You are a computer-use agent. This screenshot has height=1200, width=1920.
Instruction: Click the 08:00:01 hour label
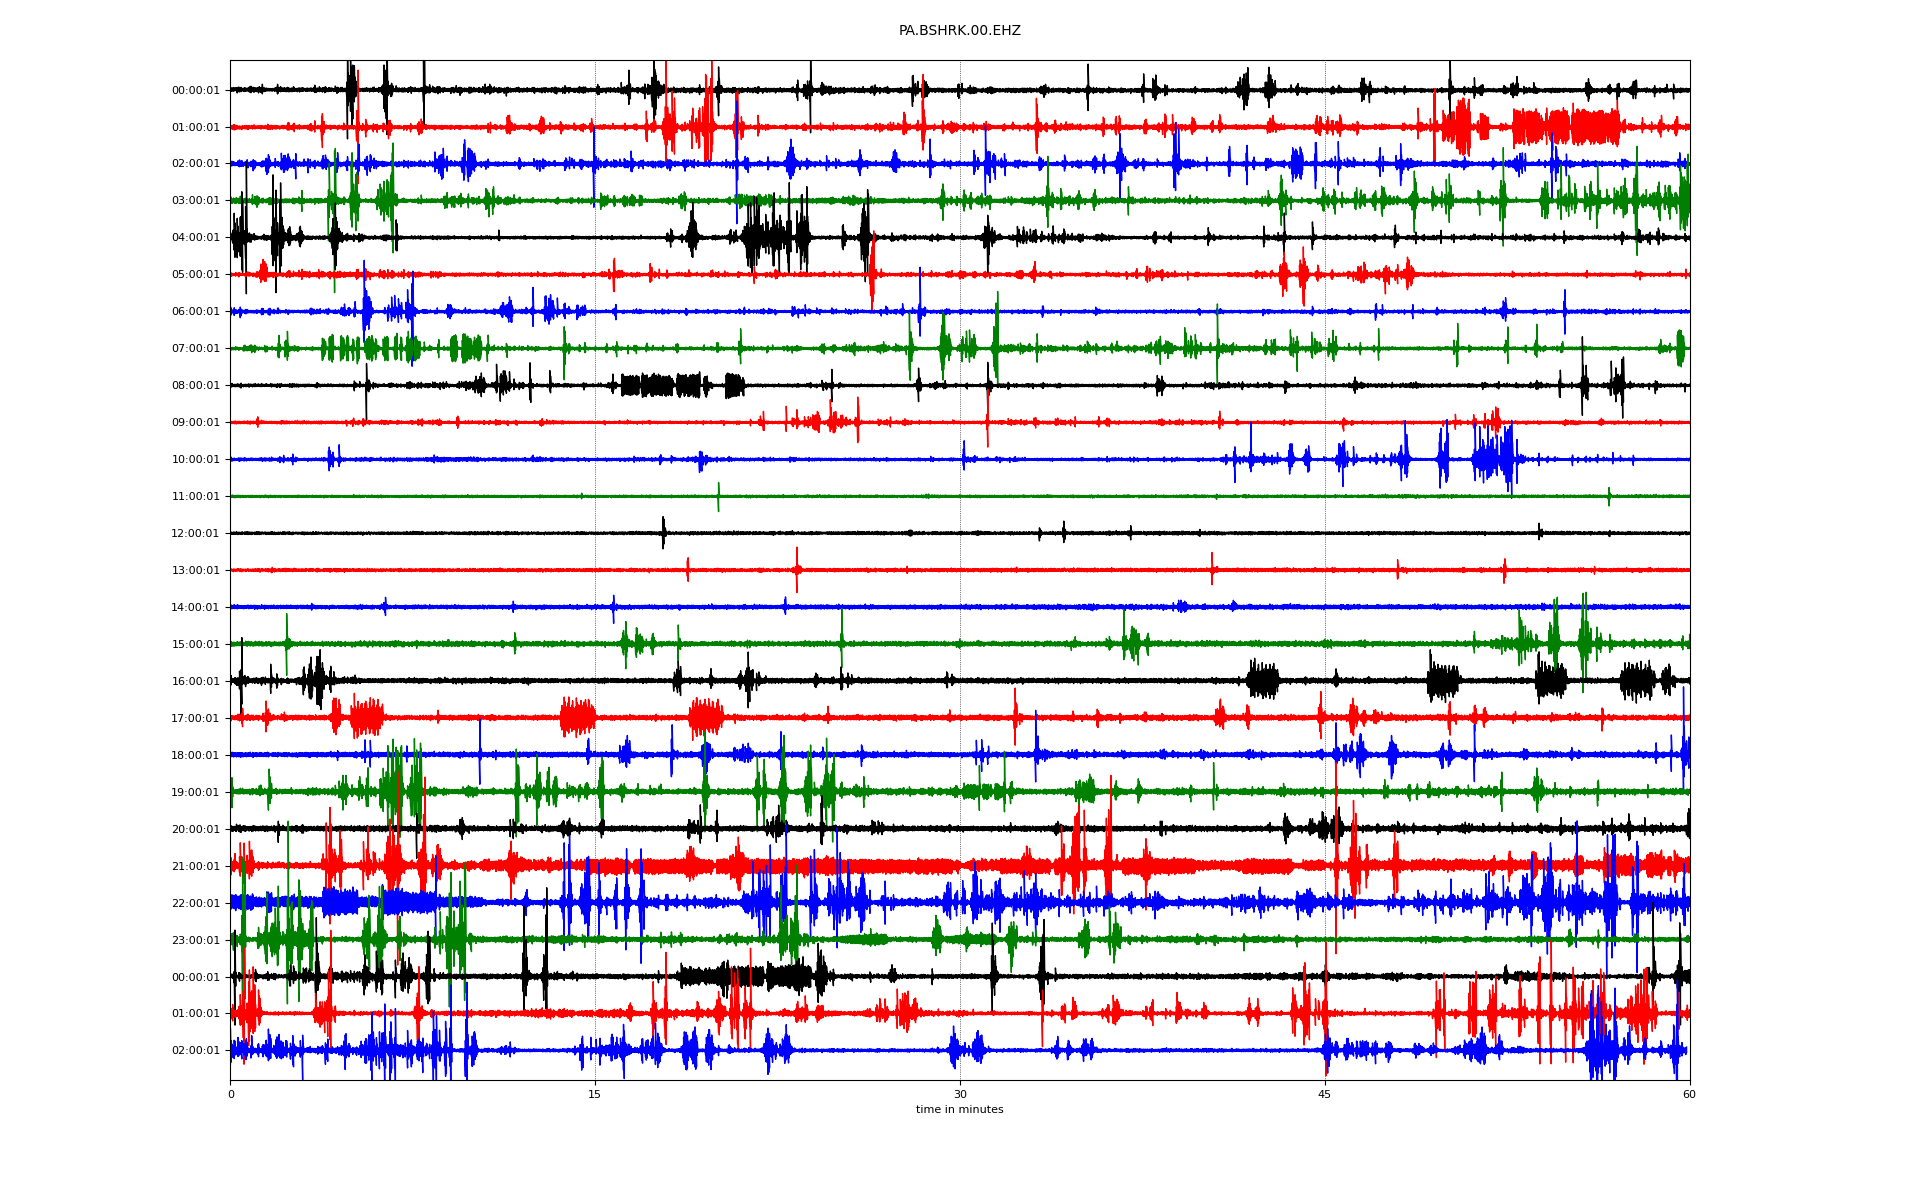click(195, 386)
